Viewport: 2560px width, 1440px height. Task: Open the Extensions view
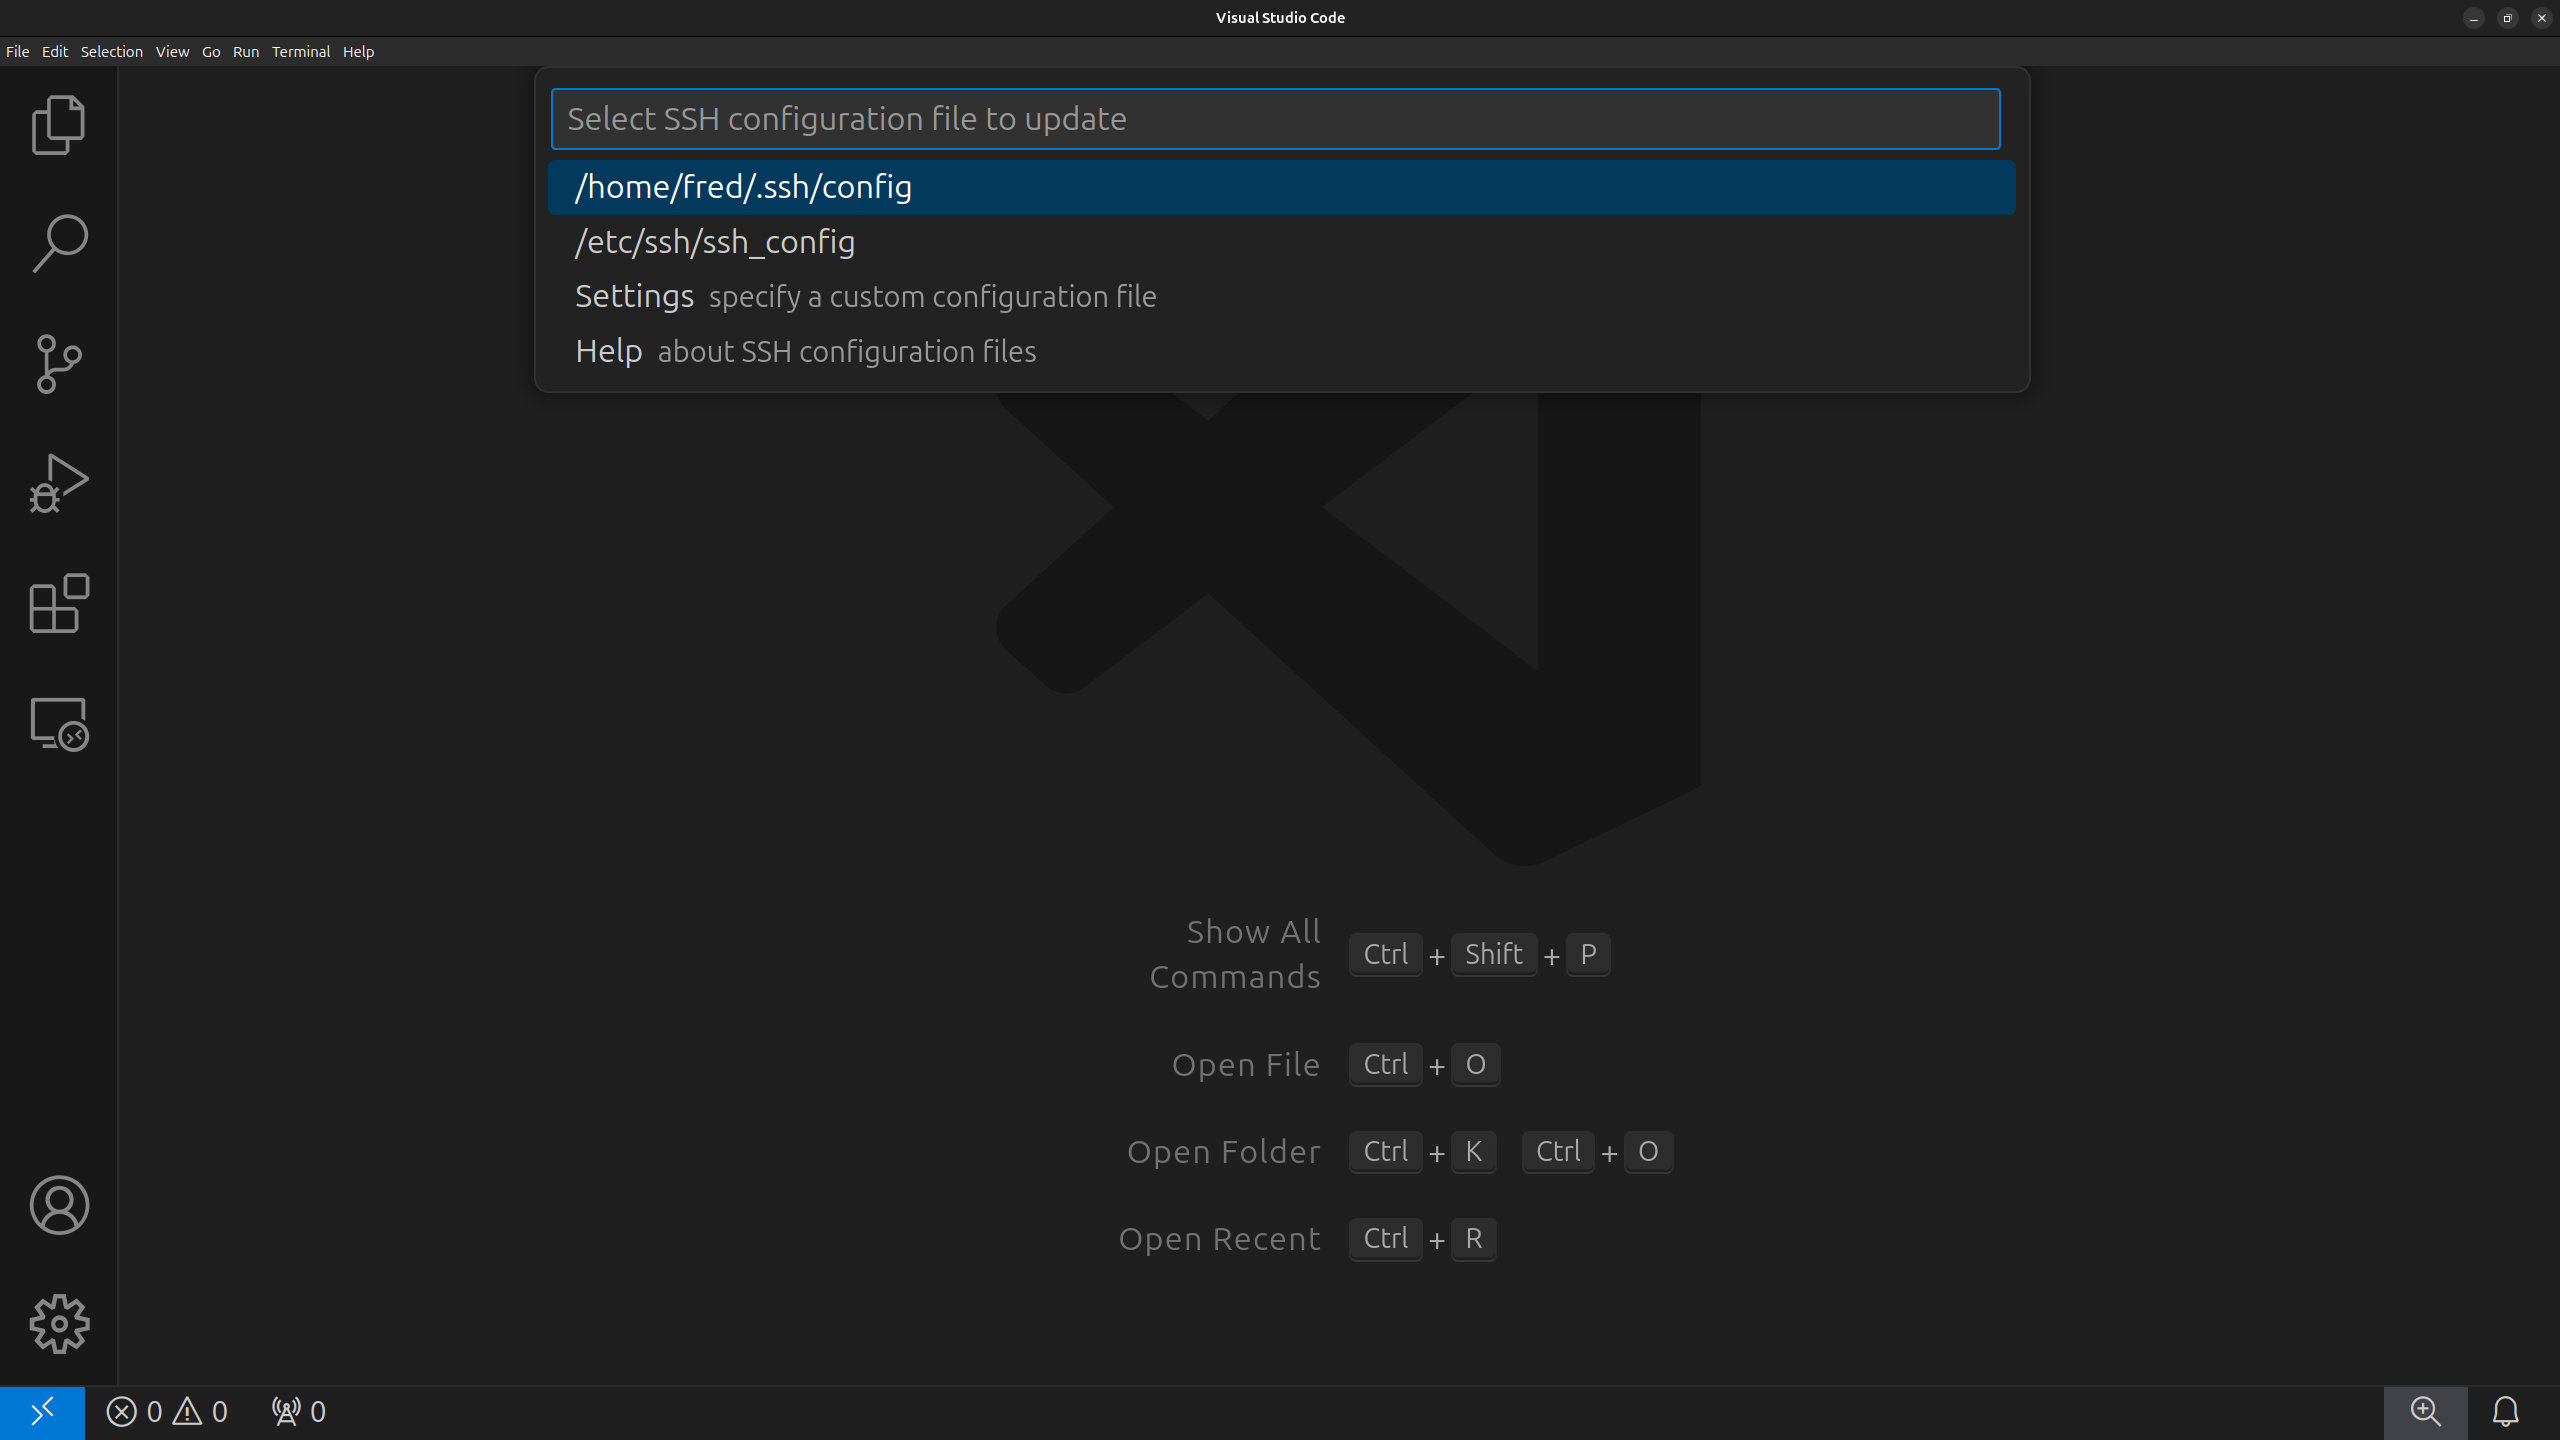[59, 604]
